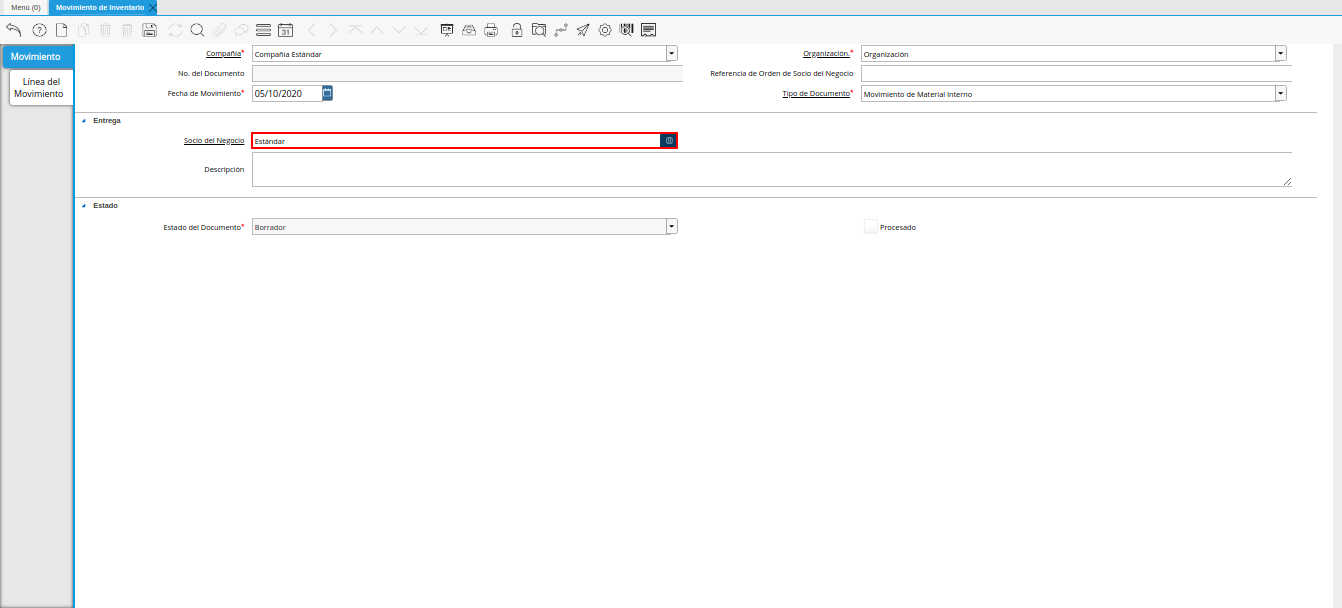Open the report presentation board icon
Viewport: 1342px width, 608px height.
point(447,30)
